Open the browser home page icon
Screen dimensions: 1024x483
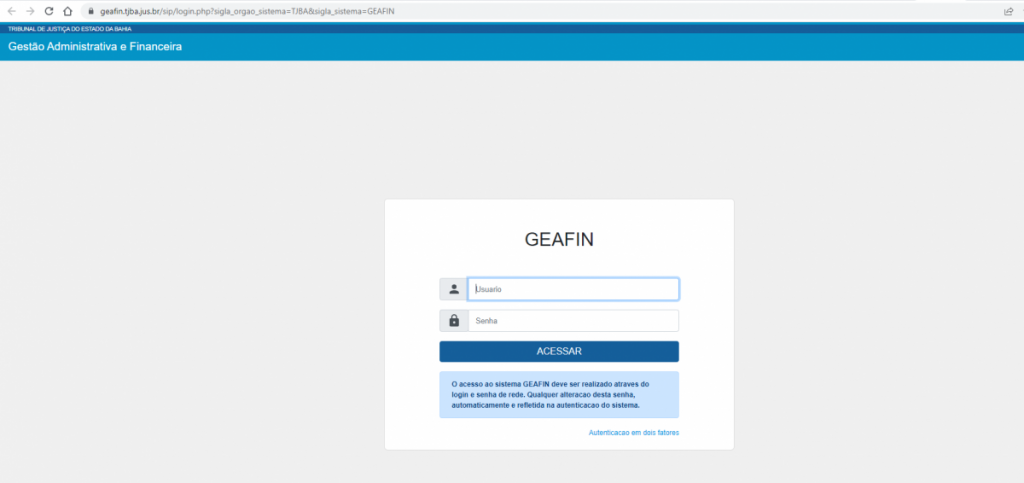tap(67, 11)
